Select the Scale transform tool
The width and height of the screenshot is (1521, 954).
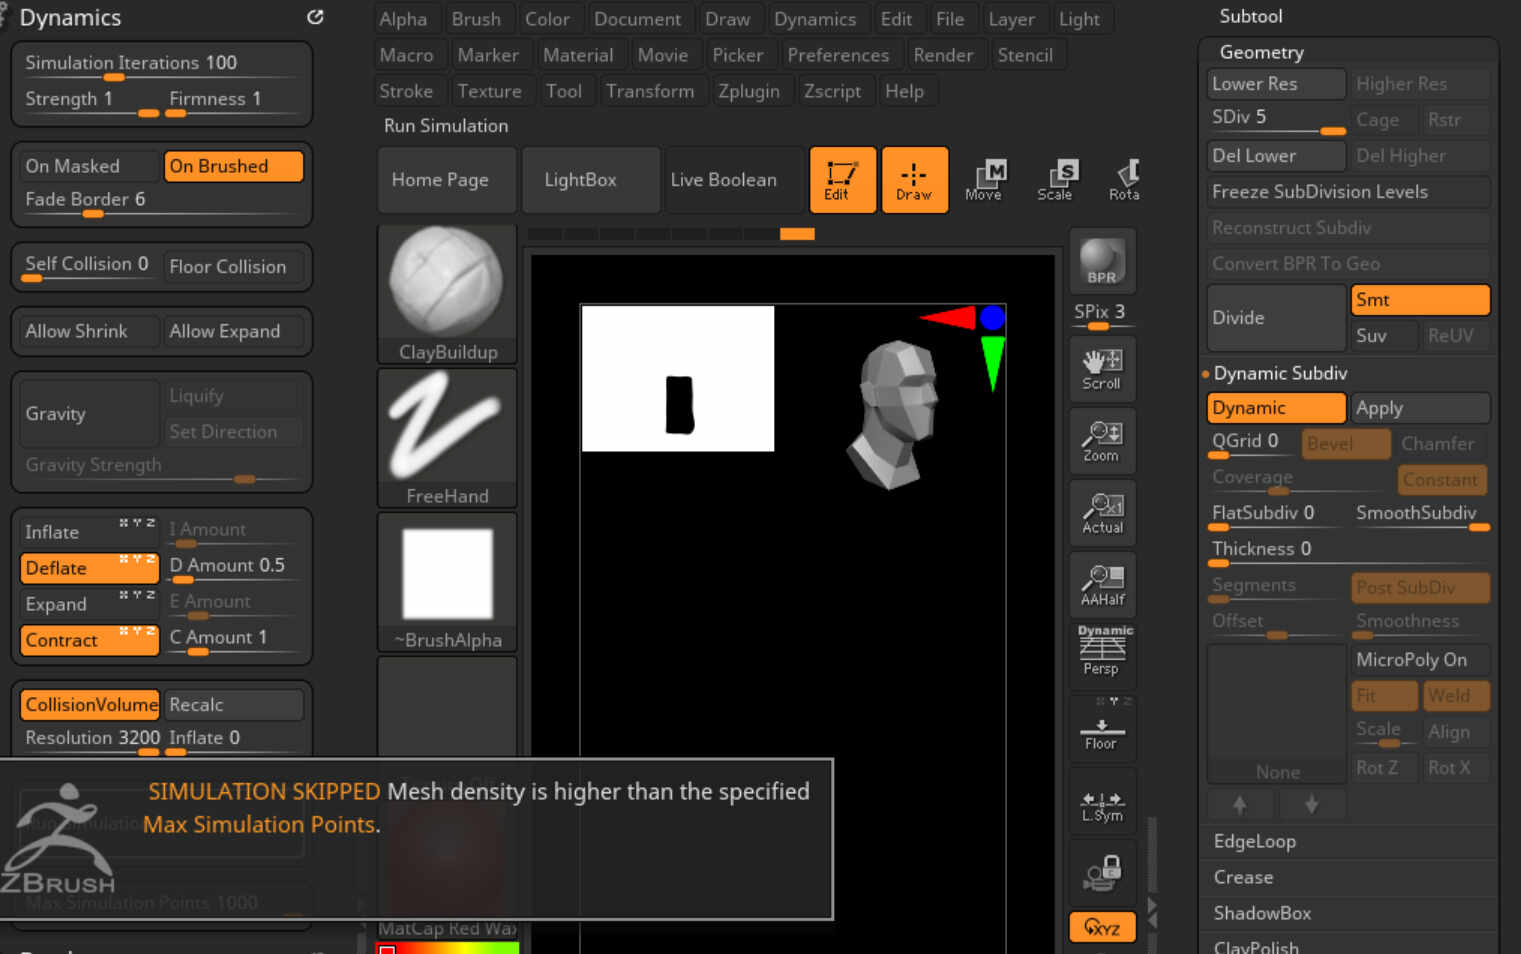coord(1056,180)
